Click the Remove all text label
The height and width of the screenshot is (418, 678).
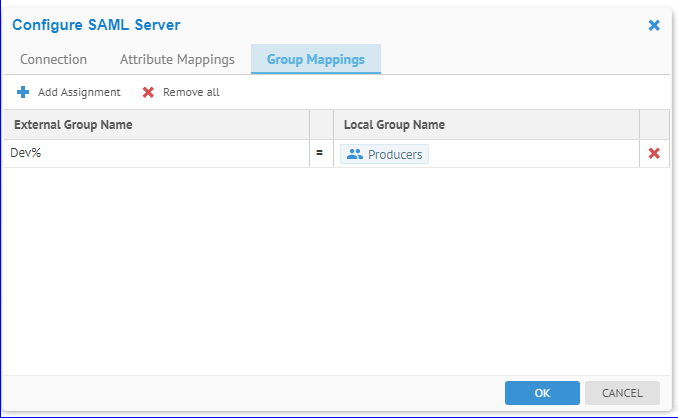(x=191, y=92)
